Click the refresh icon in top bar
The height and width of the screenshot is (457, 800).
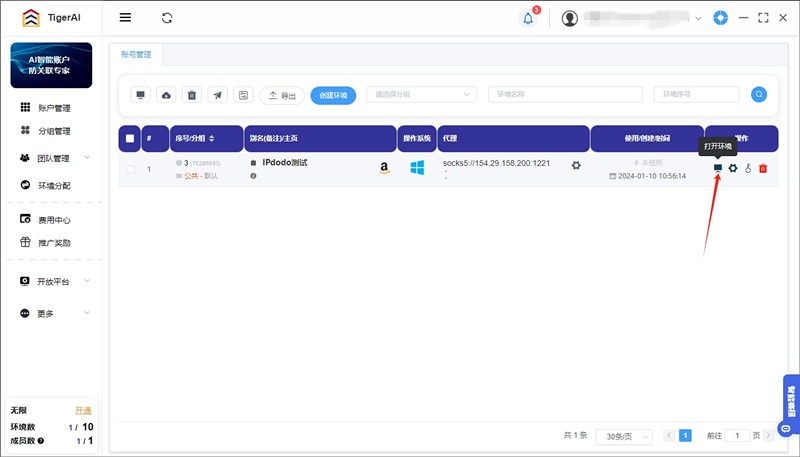pos(167,18)
